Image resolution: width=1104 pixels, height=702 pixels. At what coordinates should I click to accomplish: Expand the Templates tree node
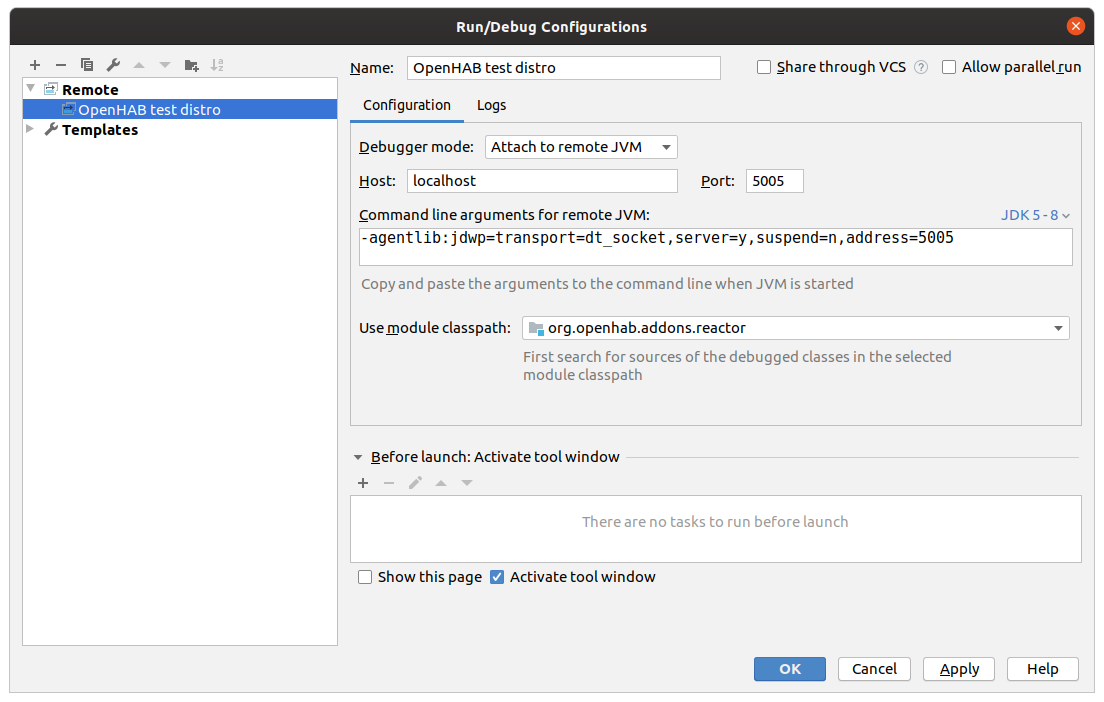[29, 129]
